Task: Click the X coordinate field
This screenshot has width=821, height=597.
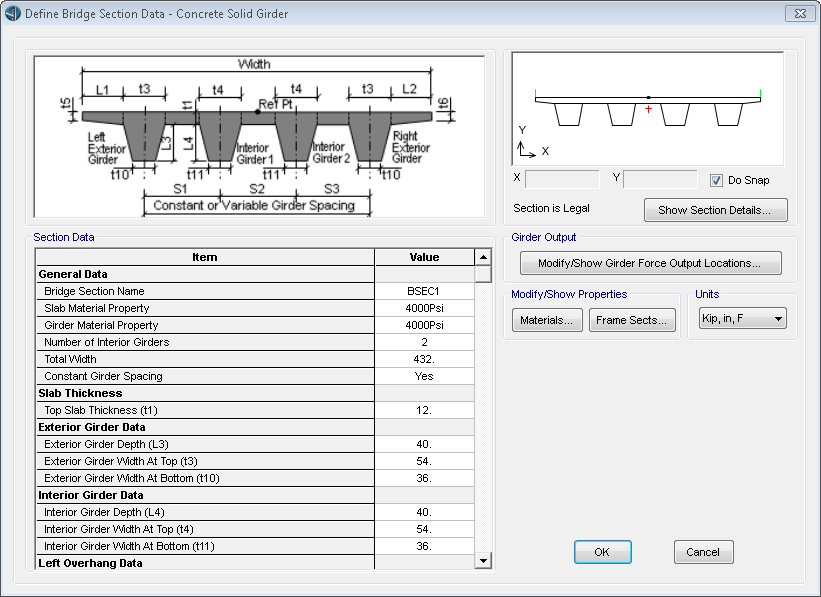Action: [x=561, y=180]
